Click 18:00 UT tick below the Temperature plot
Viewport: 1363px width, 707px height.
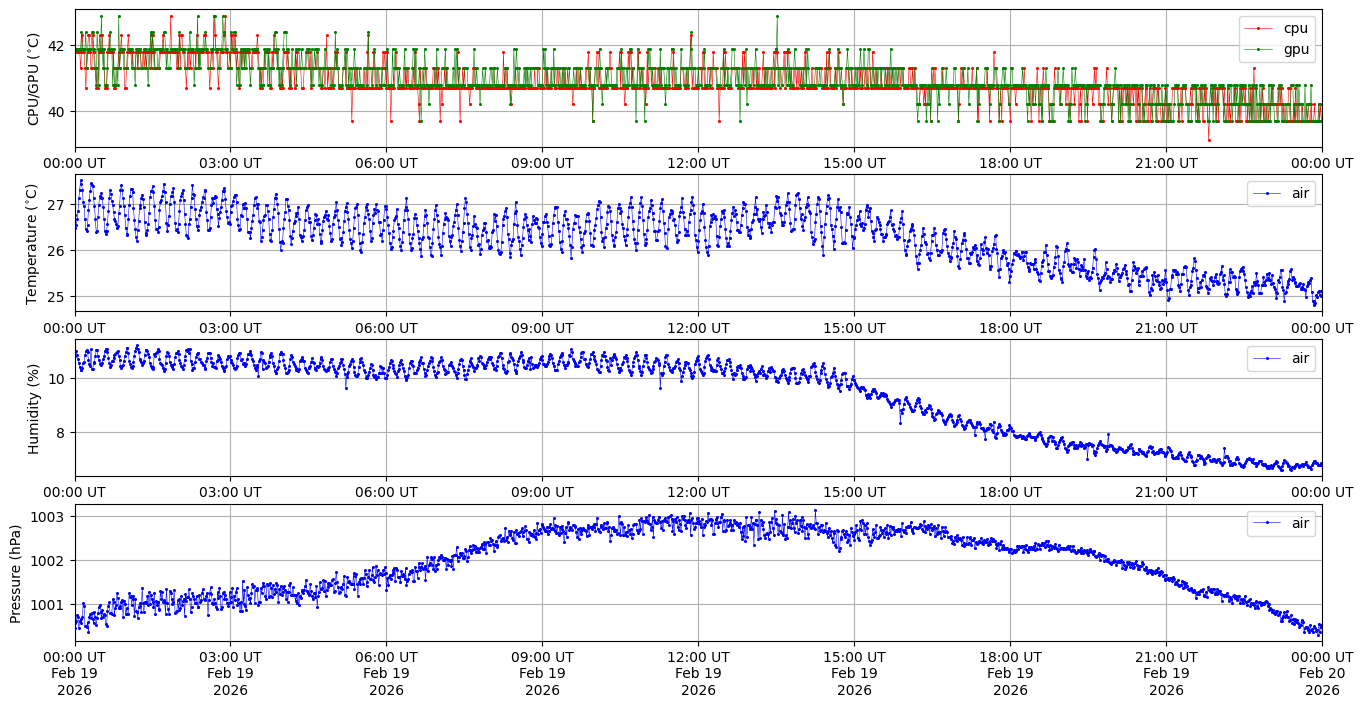[x=1010, y=327]
